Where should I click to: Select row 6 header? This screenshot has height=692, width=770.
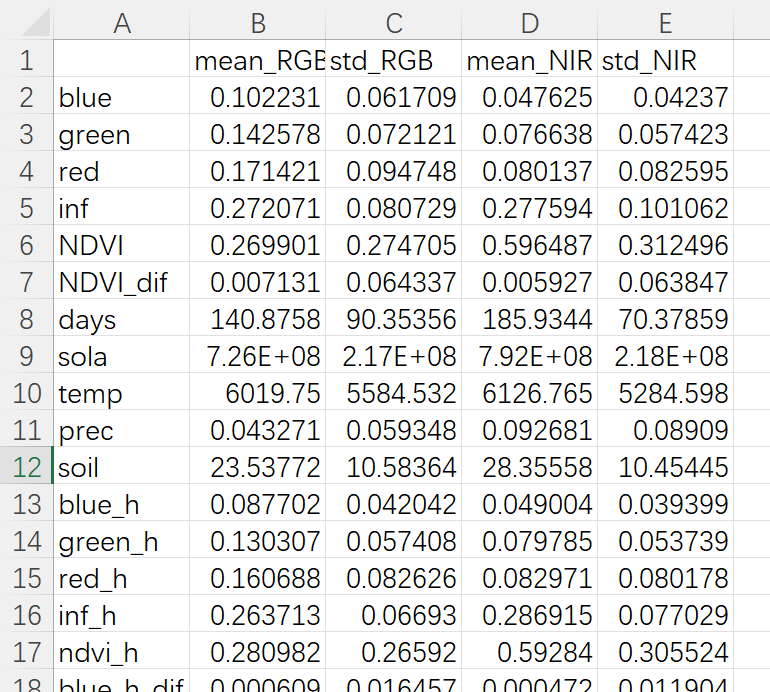[x=27, y=245]
